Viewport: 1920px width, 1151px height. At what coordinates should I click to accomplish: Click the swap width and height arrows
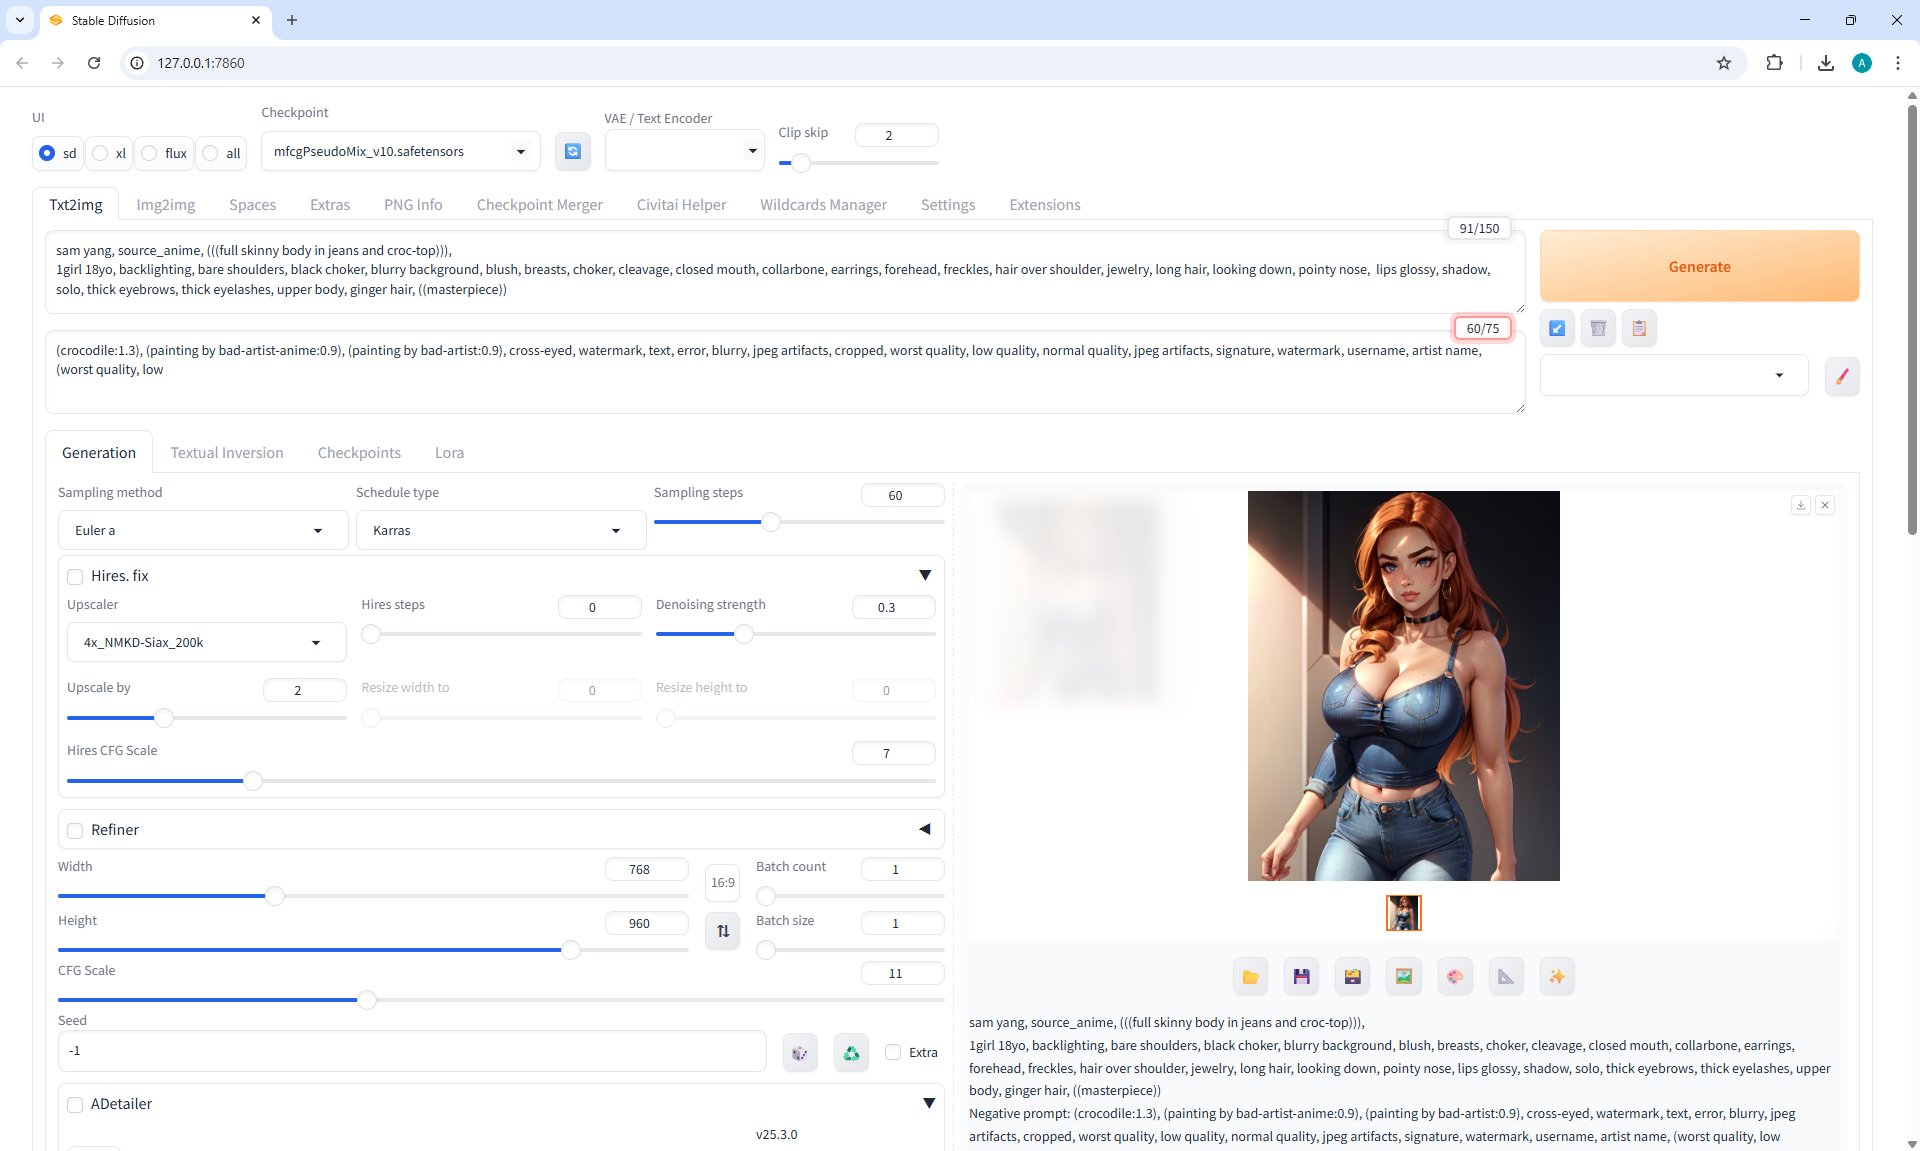click(x=722, y=931)
